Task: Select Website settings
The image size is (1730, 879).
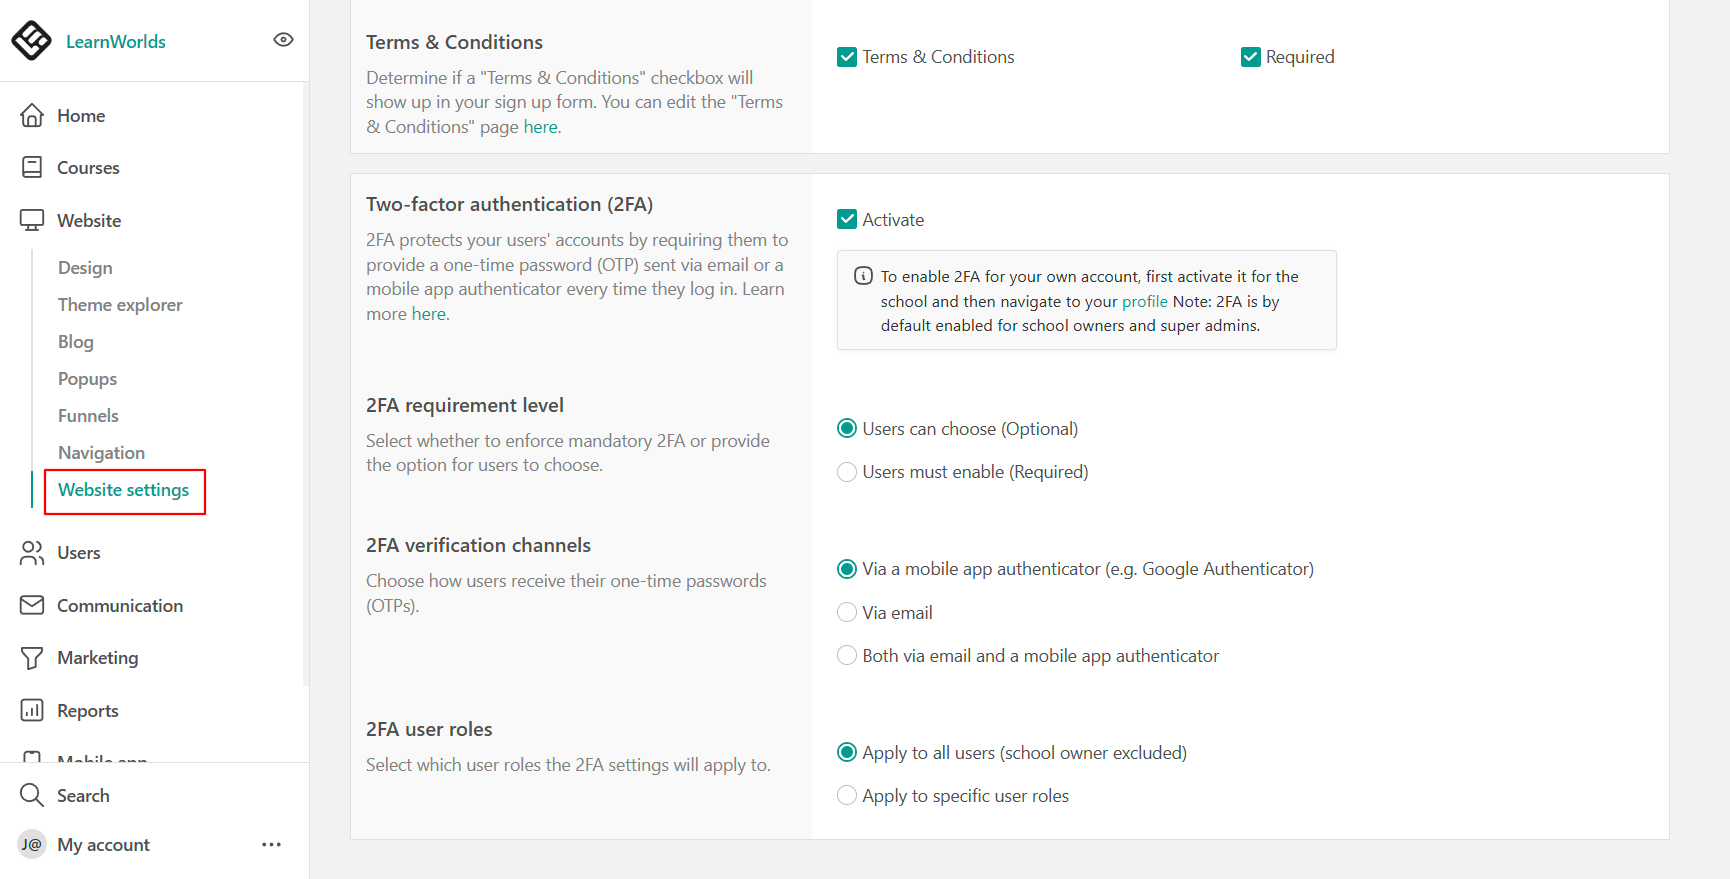Action: pos(124,490)
